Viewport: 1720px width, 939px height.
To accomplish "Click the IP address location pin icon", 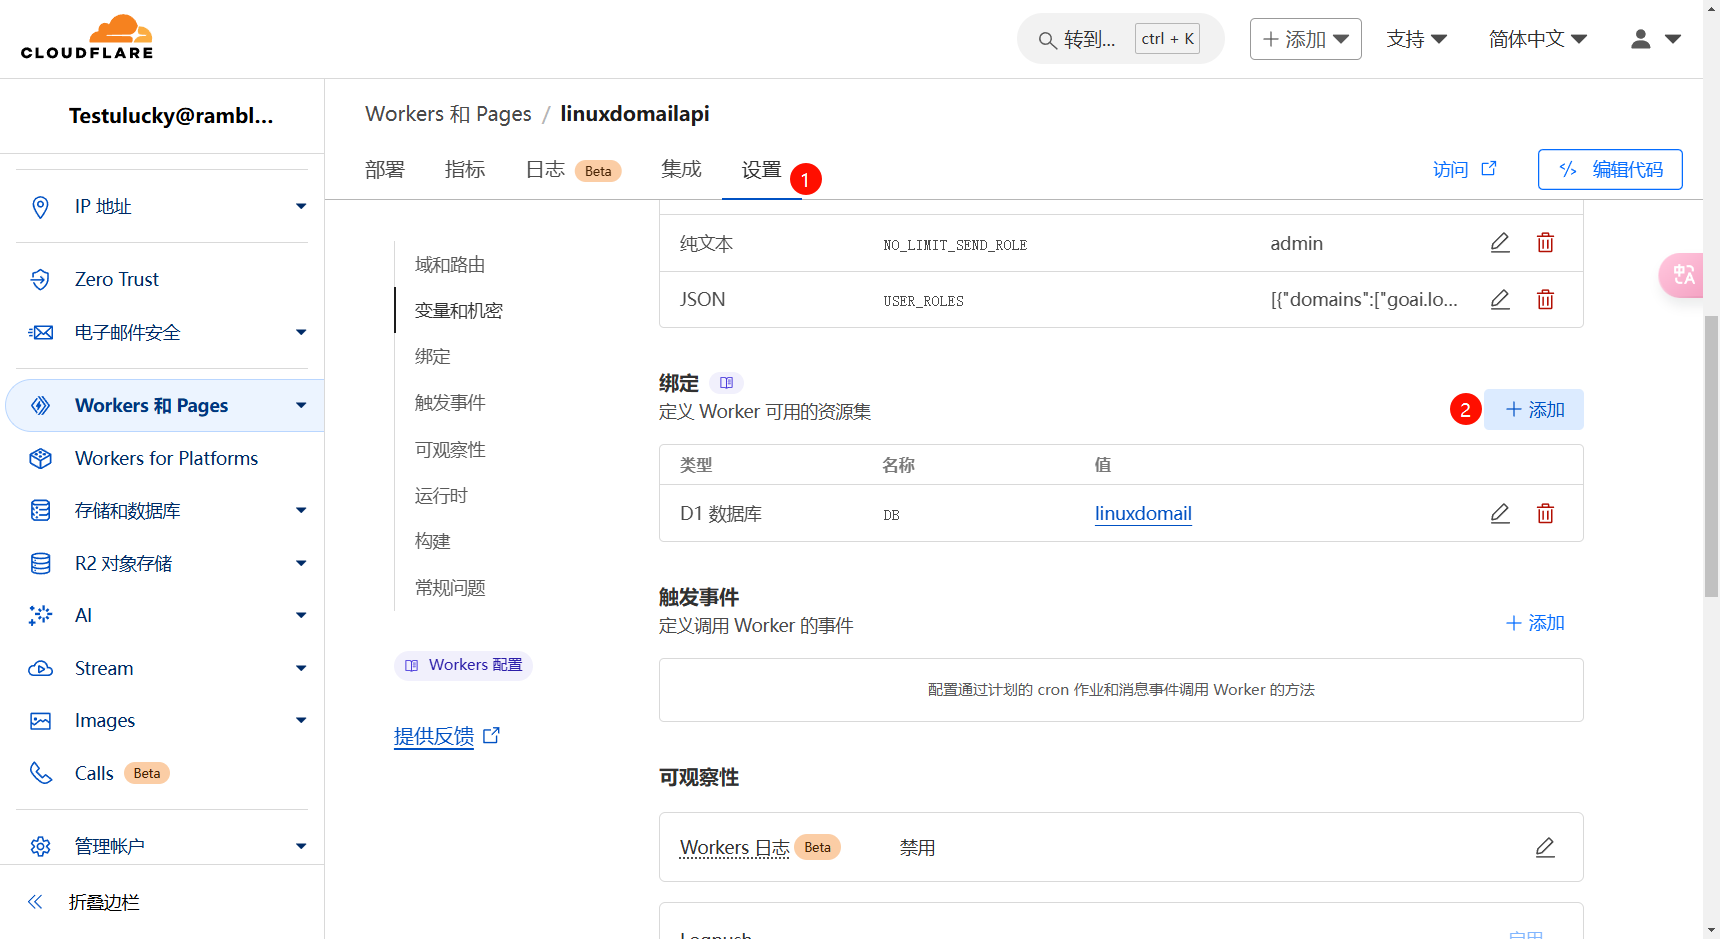I will tap(40, 207).
